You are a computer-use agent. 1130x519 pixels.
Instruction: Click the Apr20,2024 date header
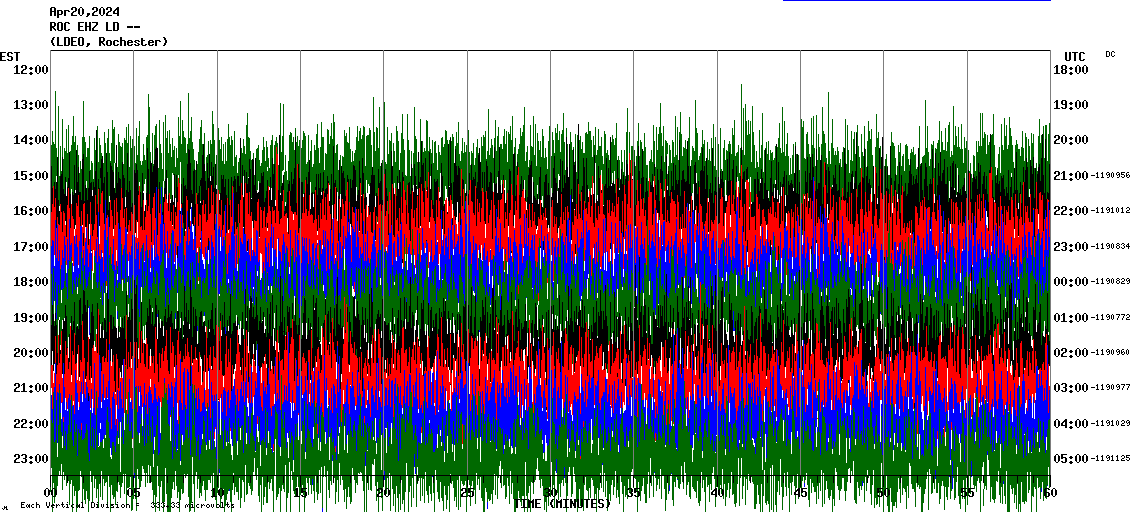click(85, 12)
